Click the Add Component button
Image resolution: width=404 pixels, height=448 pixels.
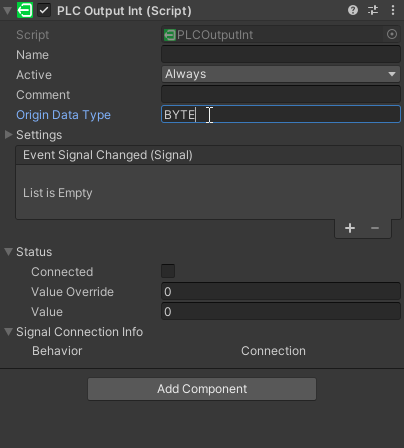pos(202,389)
